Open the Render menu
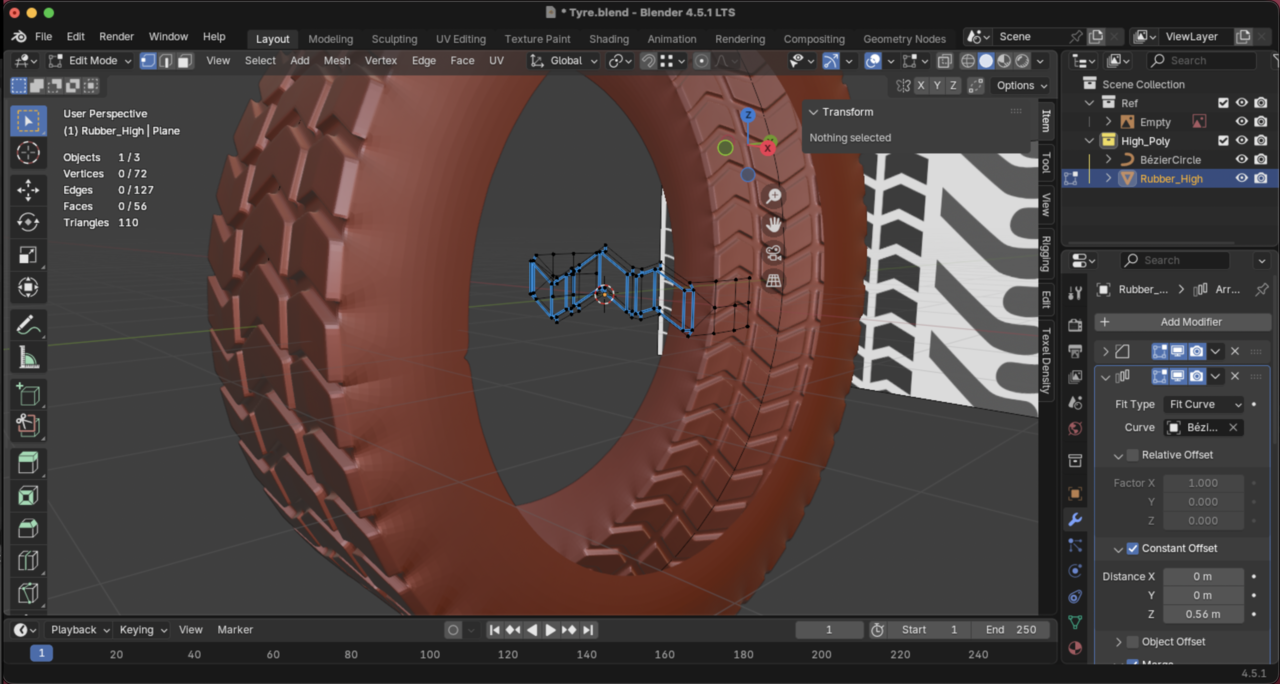The width and height of the screenshot is (1280, 684). pyautogui.click(x=116, y=36)
